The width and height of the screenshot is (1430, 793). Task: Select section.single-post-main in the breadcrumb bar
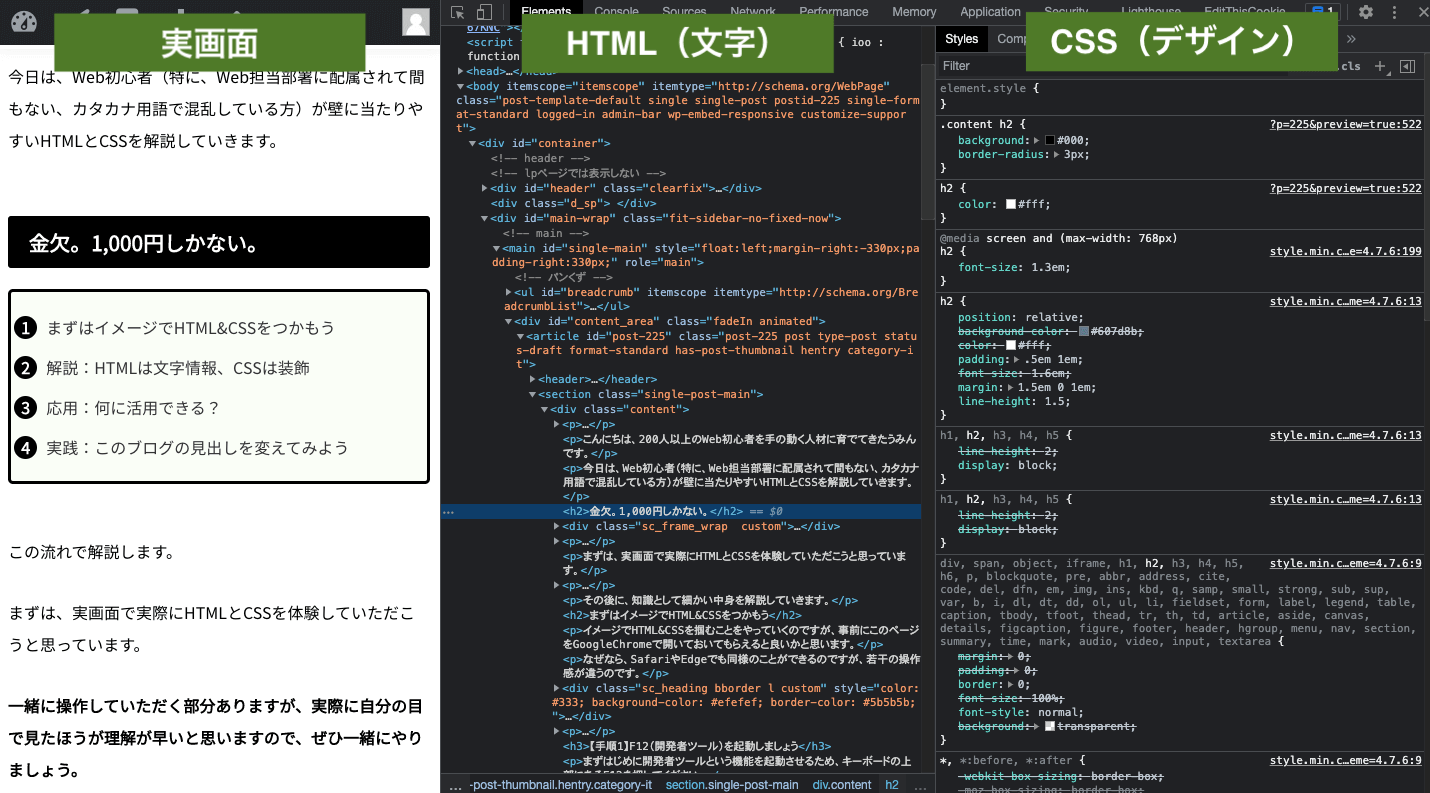[x=732, y=785]
